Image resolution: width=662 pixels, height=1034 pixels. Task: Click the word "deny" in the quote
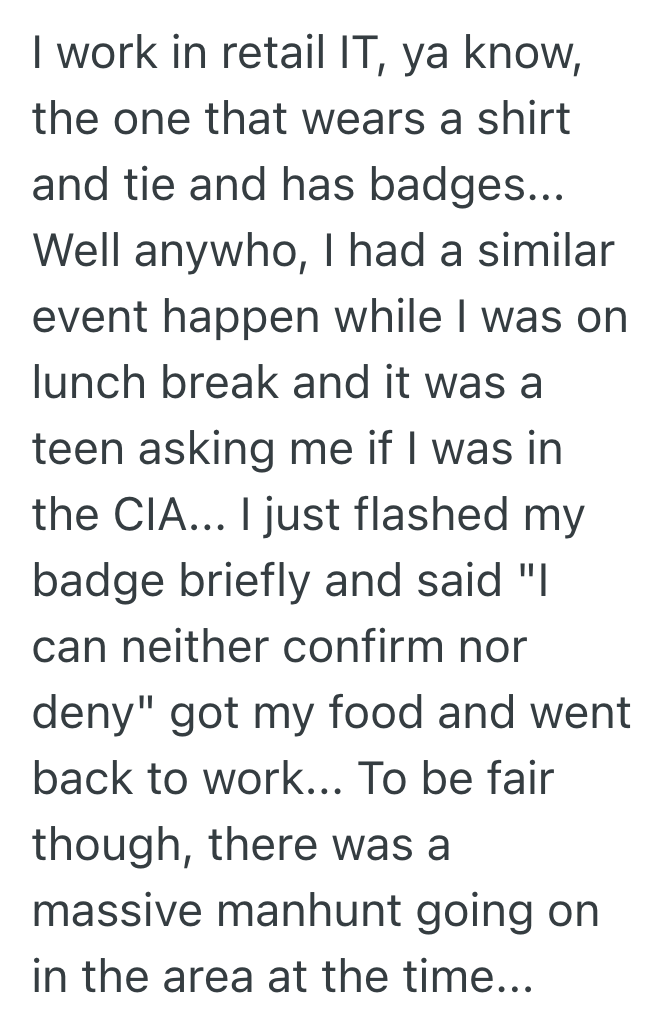[x=86, y=714]
